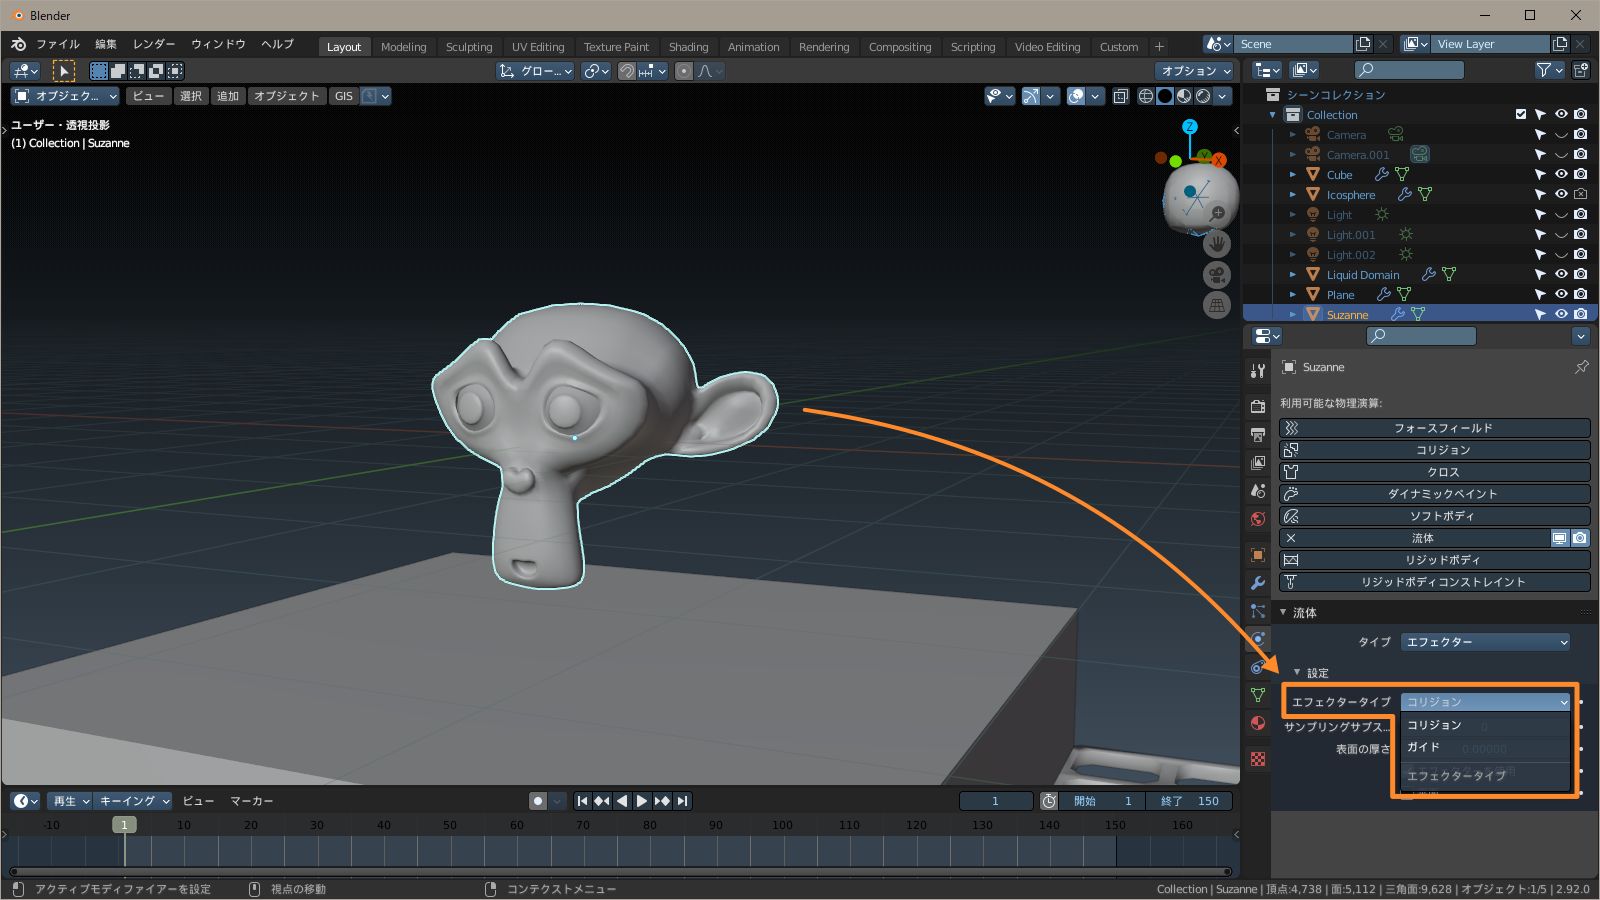The image size is (1600, 900).
Task: Toggle camera view with the camera gizmo
Action: 1217,275
